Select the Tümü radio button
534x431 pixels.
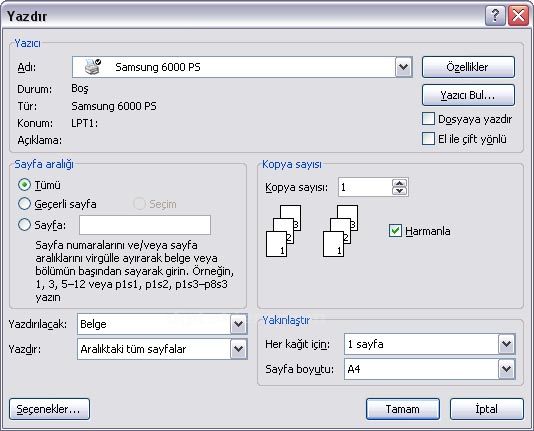point(24,185)
